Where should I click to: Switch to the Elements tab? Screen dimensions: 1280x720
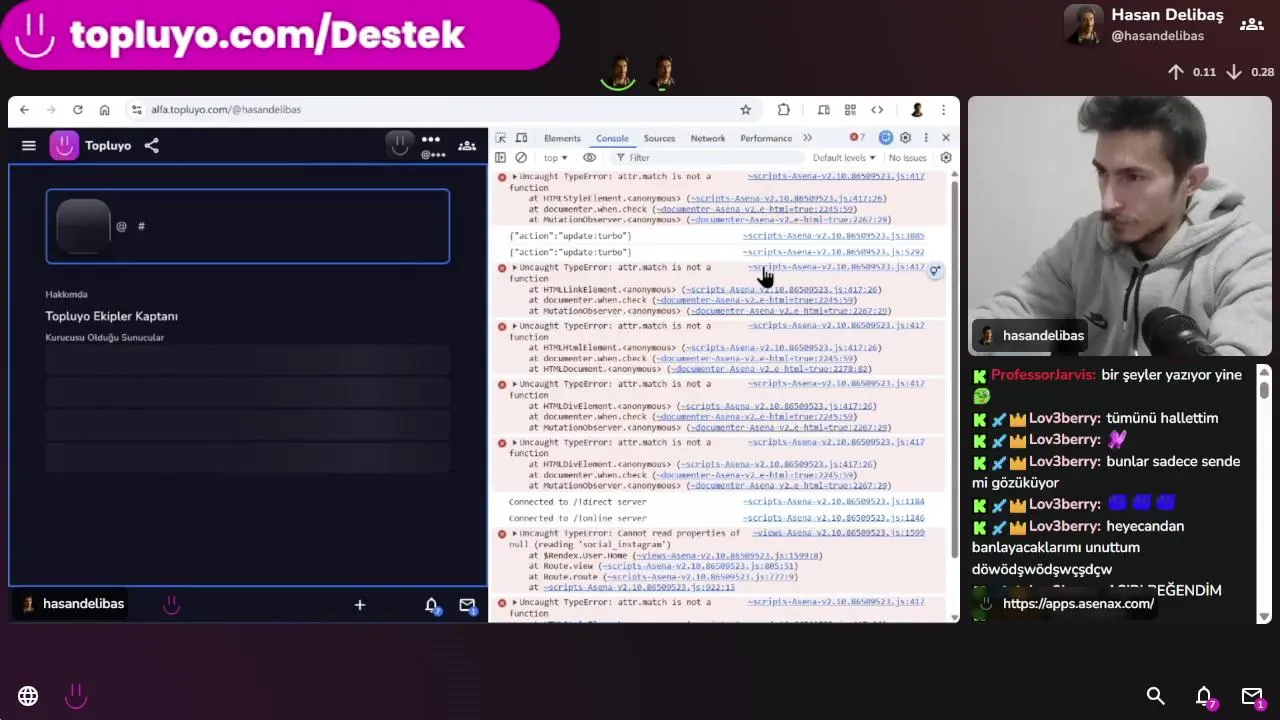562,138
